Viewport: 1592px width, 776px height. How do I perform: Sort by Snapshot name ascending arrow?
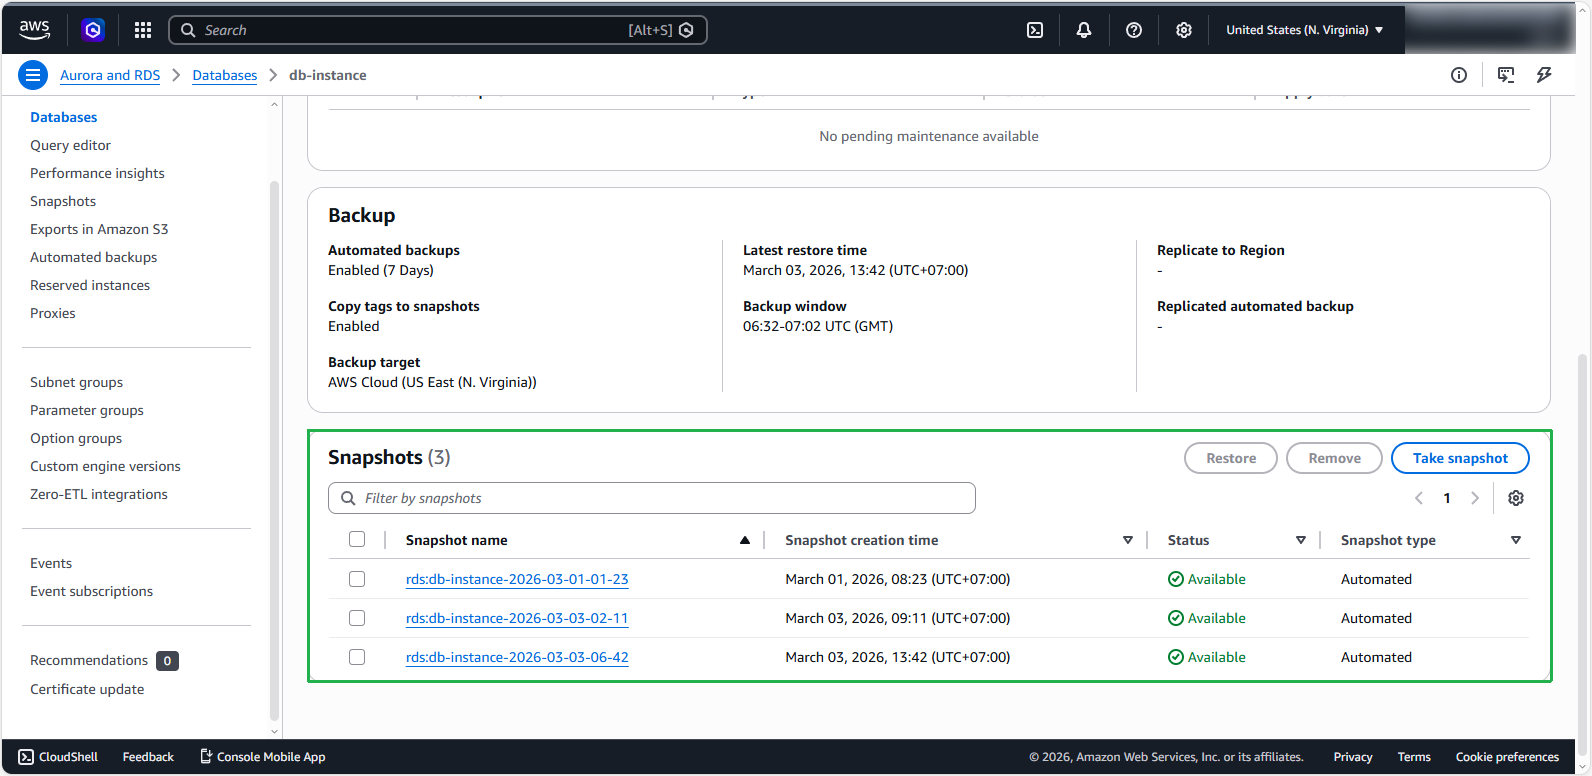[745, 540]
